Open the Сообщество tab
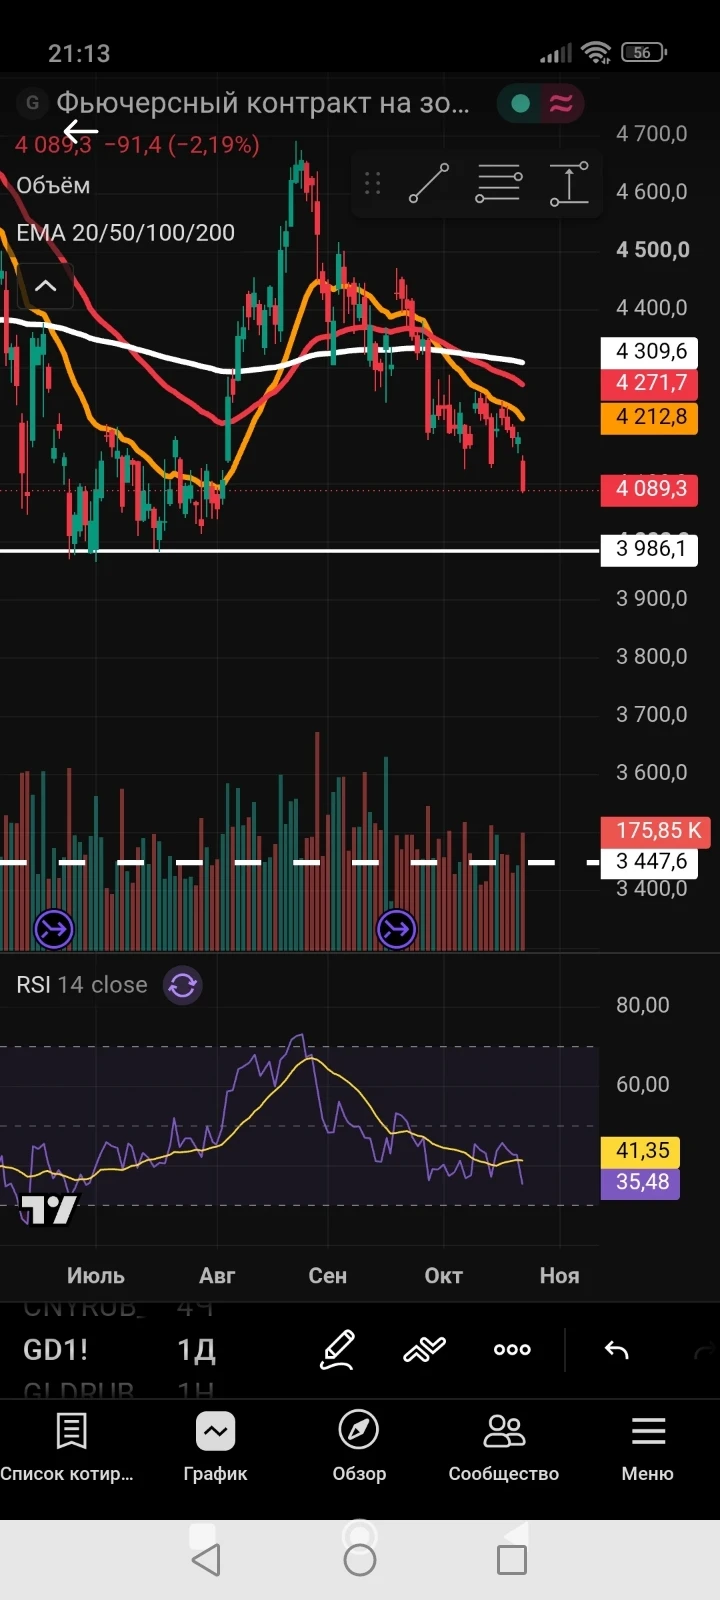Screen dimensions: 720x1600 tap(504, 1448)
